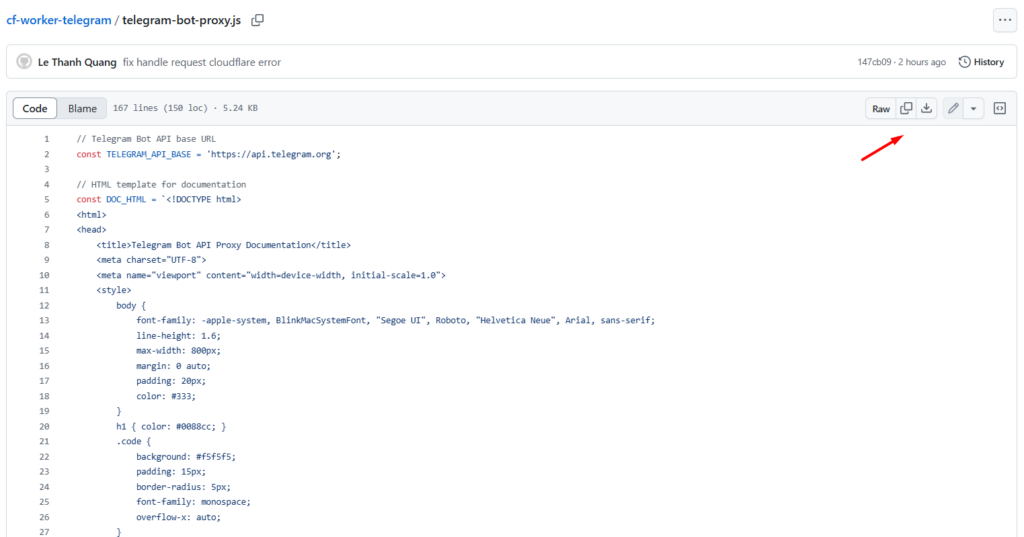Open cf-worker-telegram repository link
The width and height of the screenshot is (1024, 537).
pyautogui.click(x=59, y=20)
